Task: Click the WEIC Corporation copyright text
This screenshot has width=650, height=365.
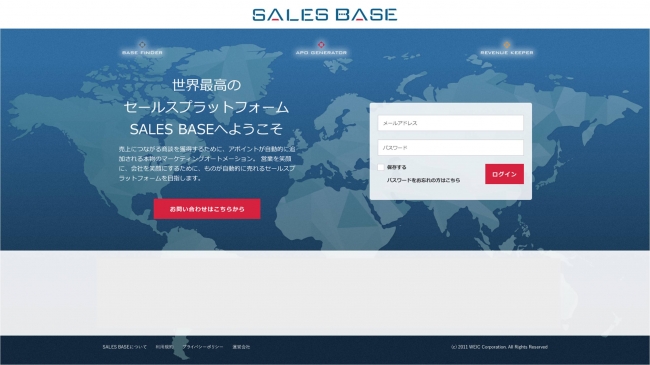Action: (x=499, y=347)
